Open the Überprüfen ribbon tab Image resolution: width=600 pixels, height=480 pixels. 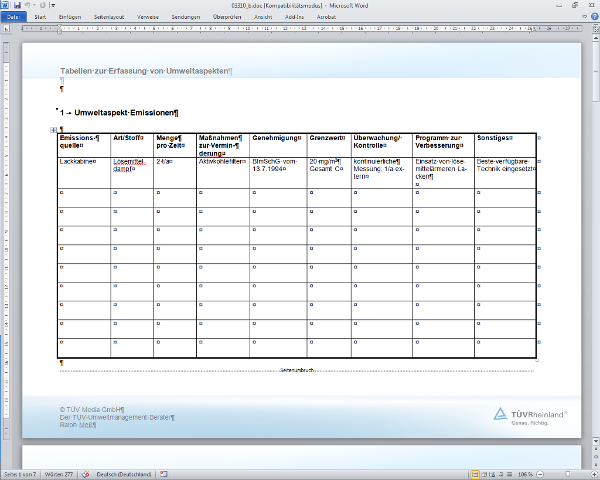coord(228,17)
